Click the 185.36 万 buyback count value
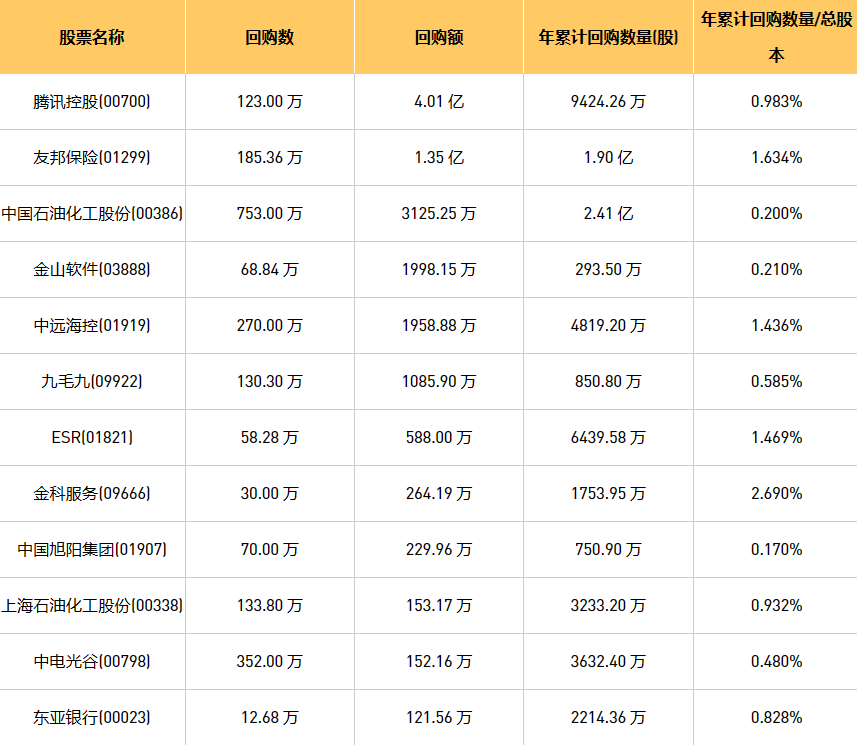The height and width of the screenshot is (745, 857). (269, 157)
